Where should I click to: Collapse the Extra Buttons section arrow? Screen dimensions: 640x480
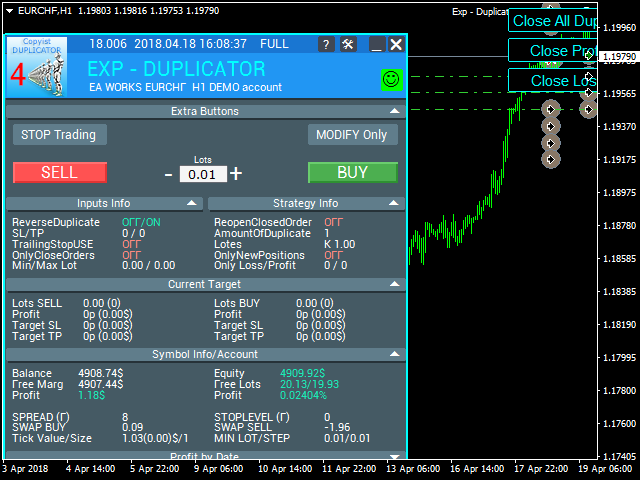(x=394, y=111)
